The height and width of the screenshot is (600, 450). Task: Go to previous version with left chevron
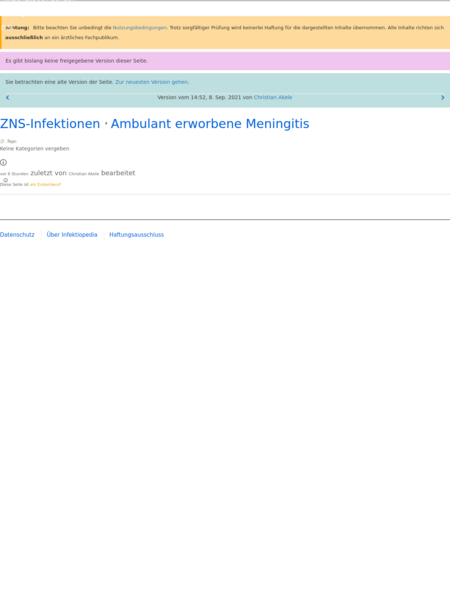pos(7,98)
